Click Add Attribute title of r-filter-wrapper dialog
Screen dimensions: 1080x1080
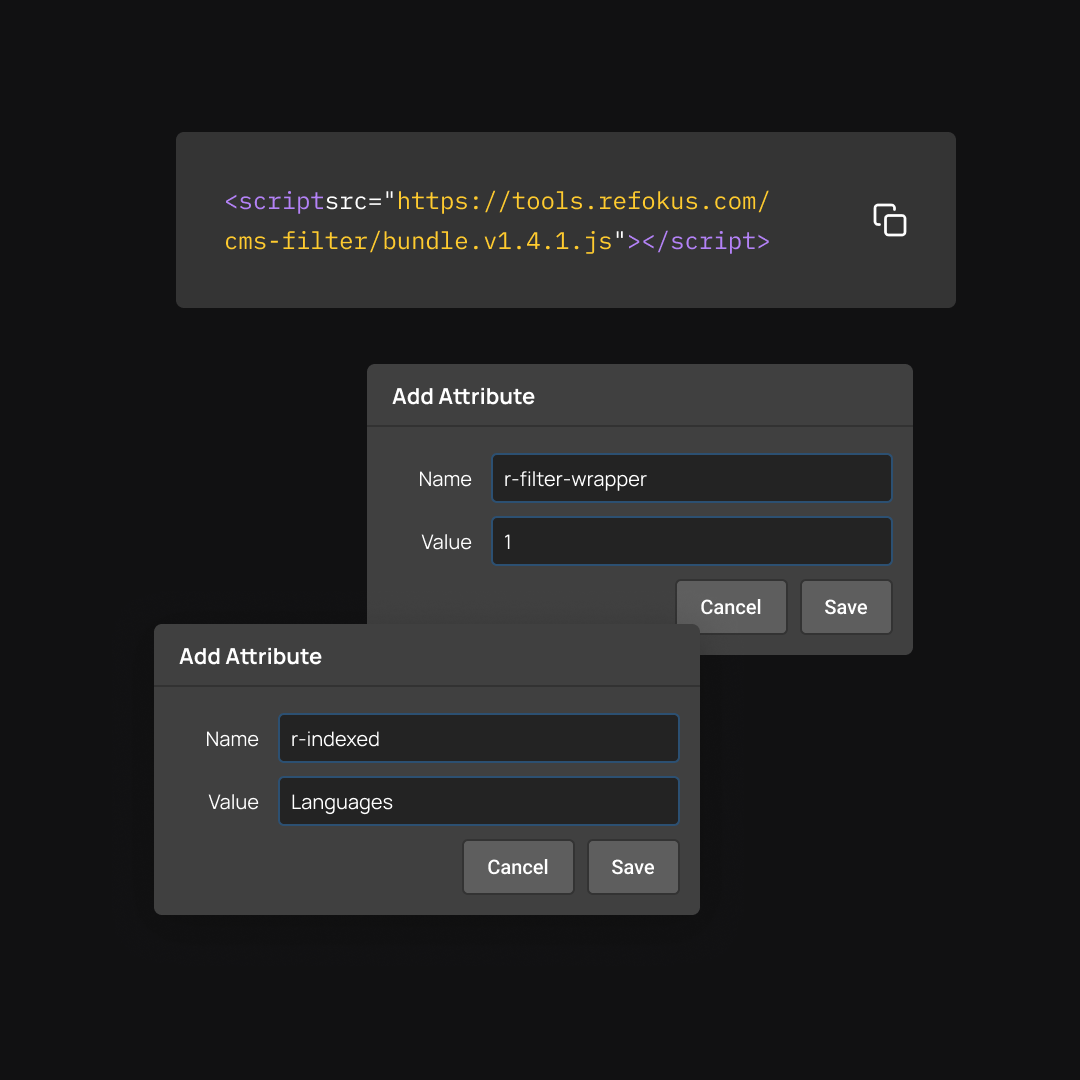coord(463,397)
